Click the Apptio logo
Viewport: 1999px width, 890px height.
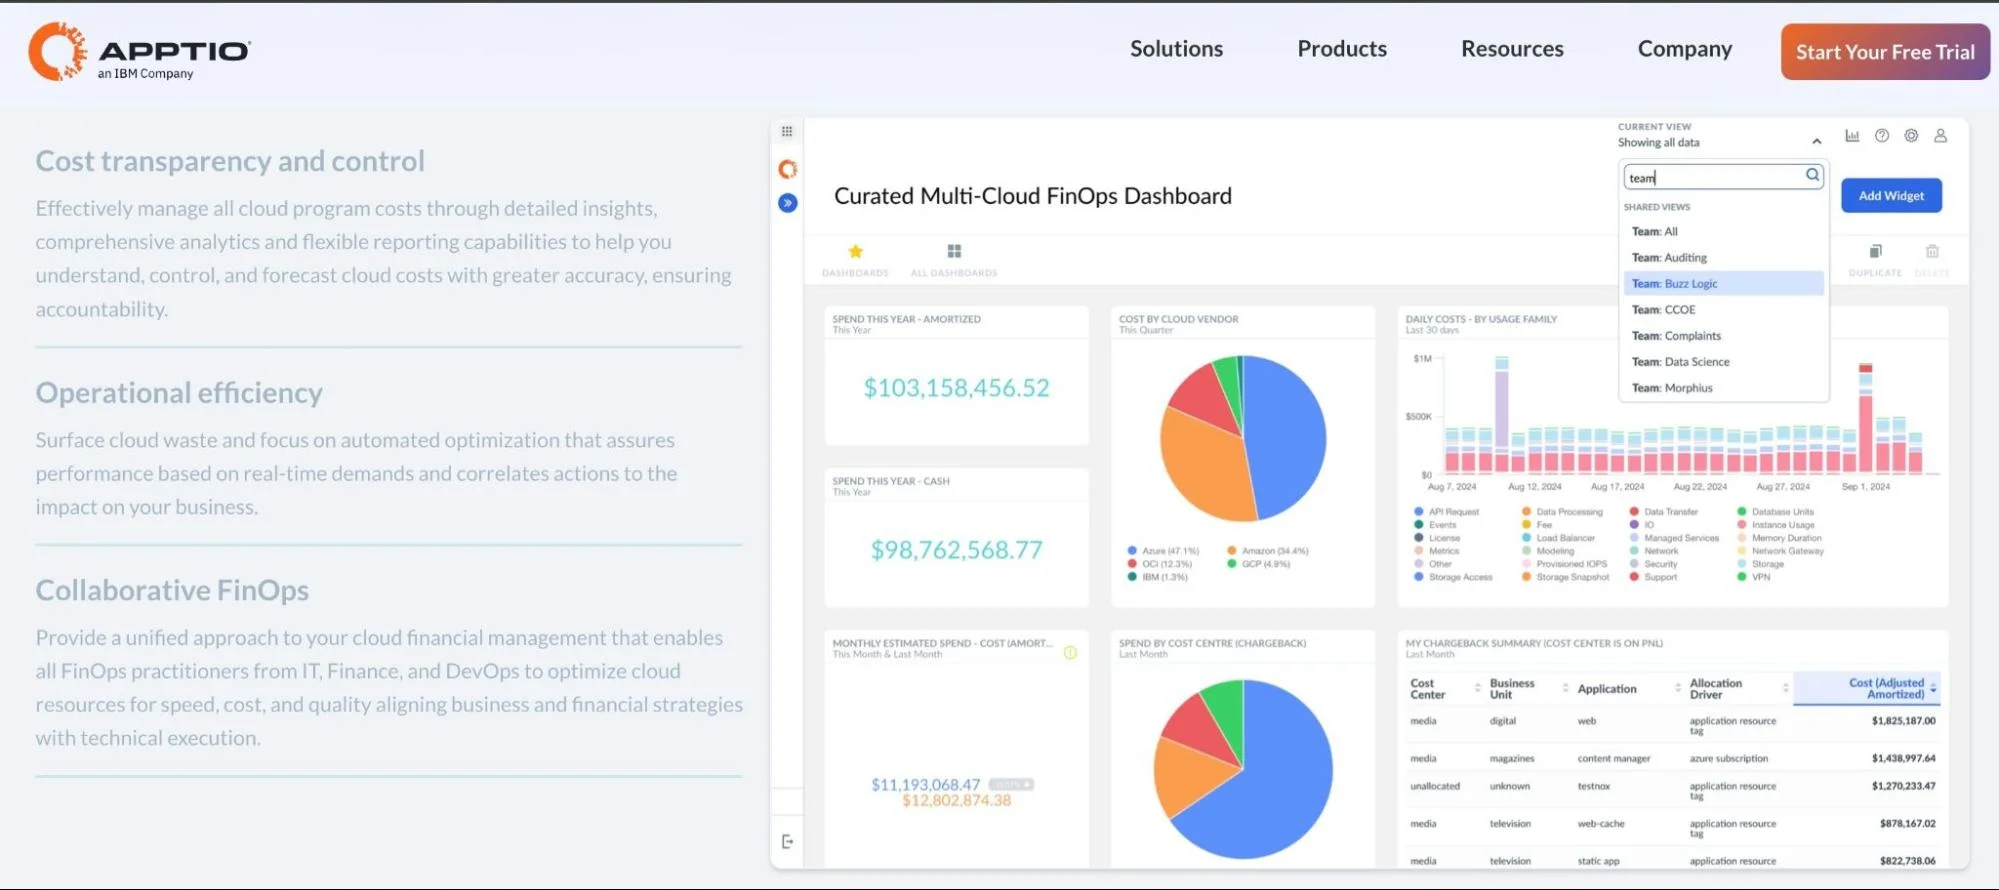(140, 52)
